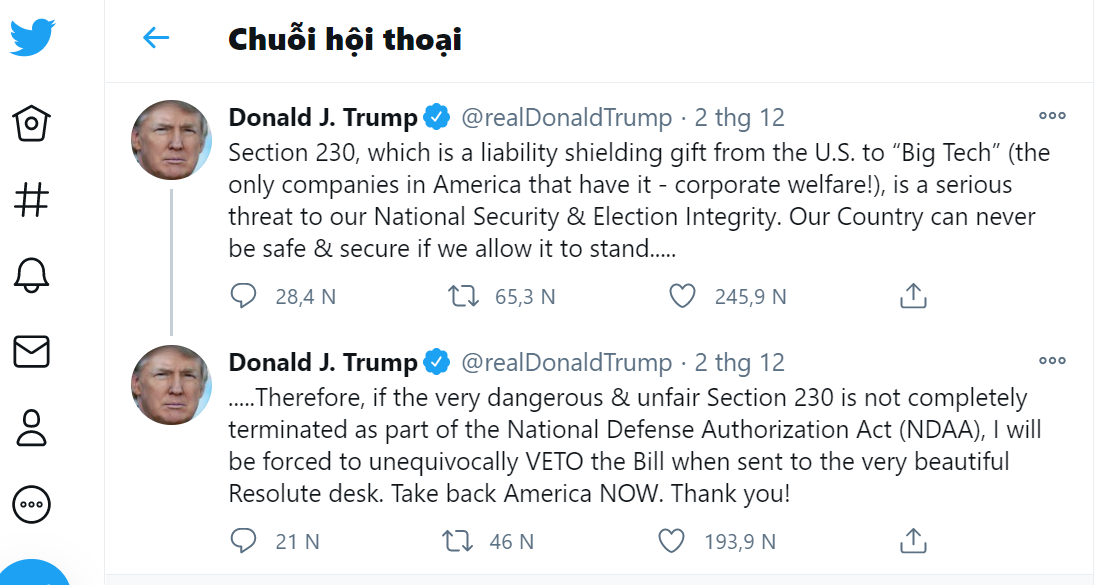Like the first tweet with 245,9 N
This screenshot has width=1099, height=585.
click(x=682, y=296)
